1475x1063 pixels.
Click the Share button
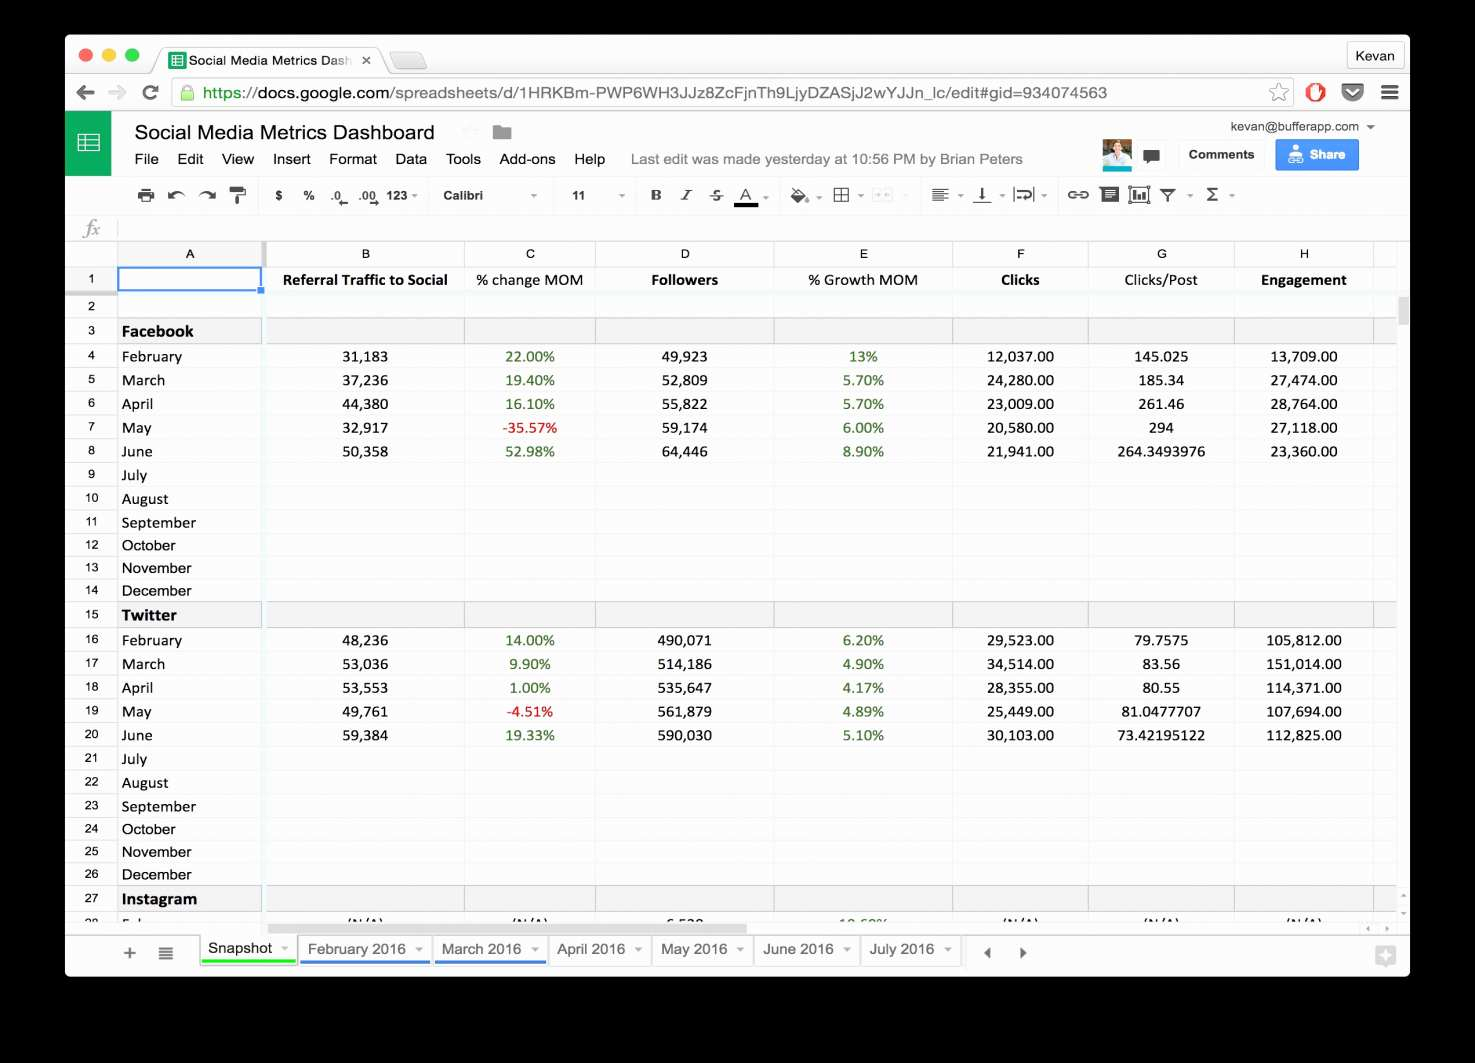1316,154
